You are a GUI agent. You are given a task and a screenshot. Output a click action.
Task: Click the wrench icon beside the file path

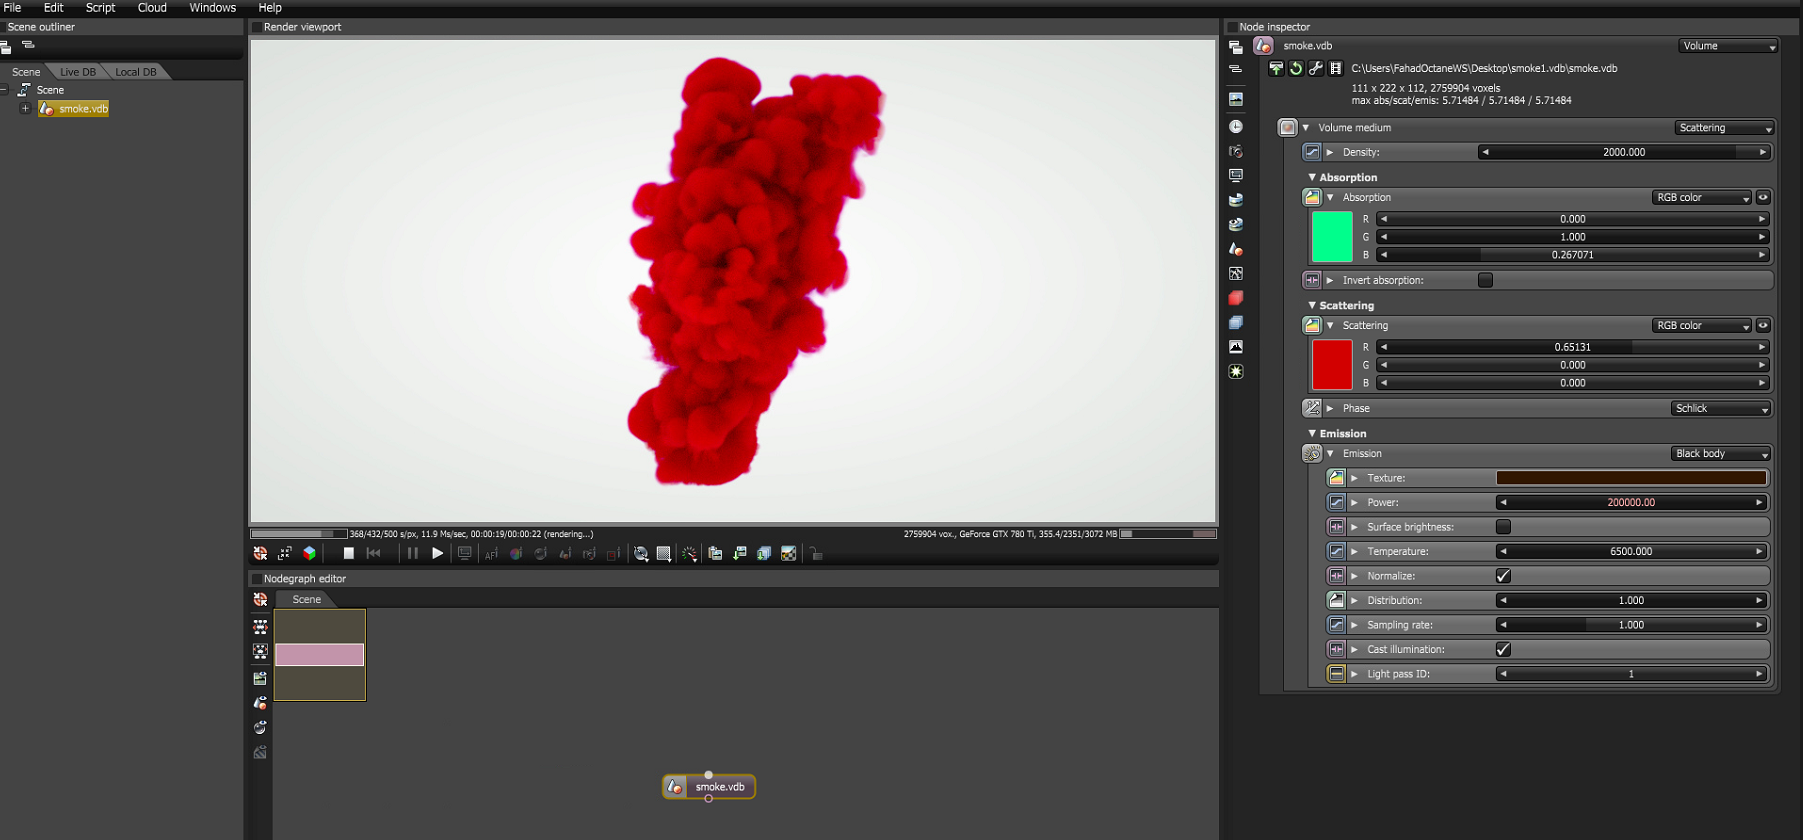click(1316, 68)
